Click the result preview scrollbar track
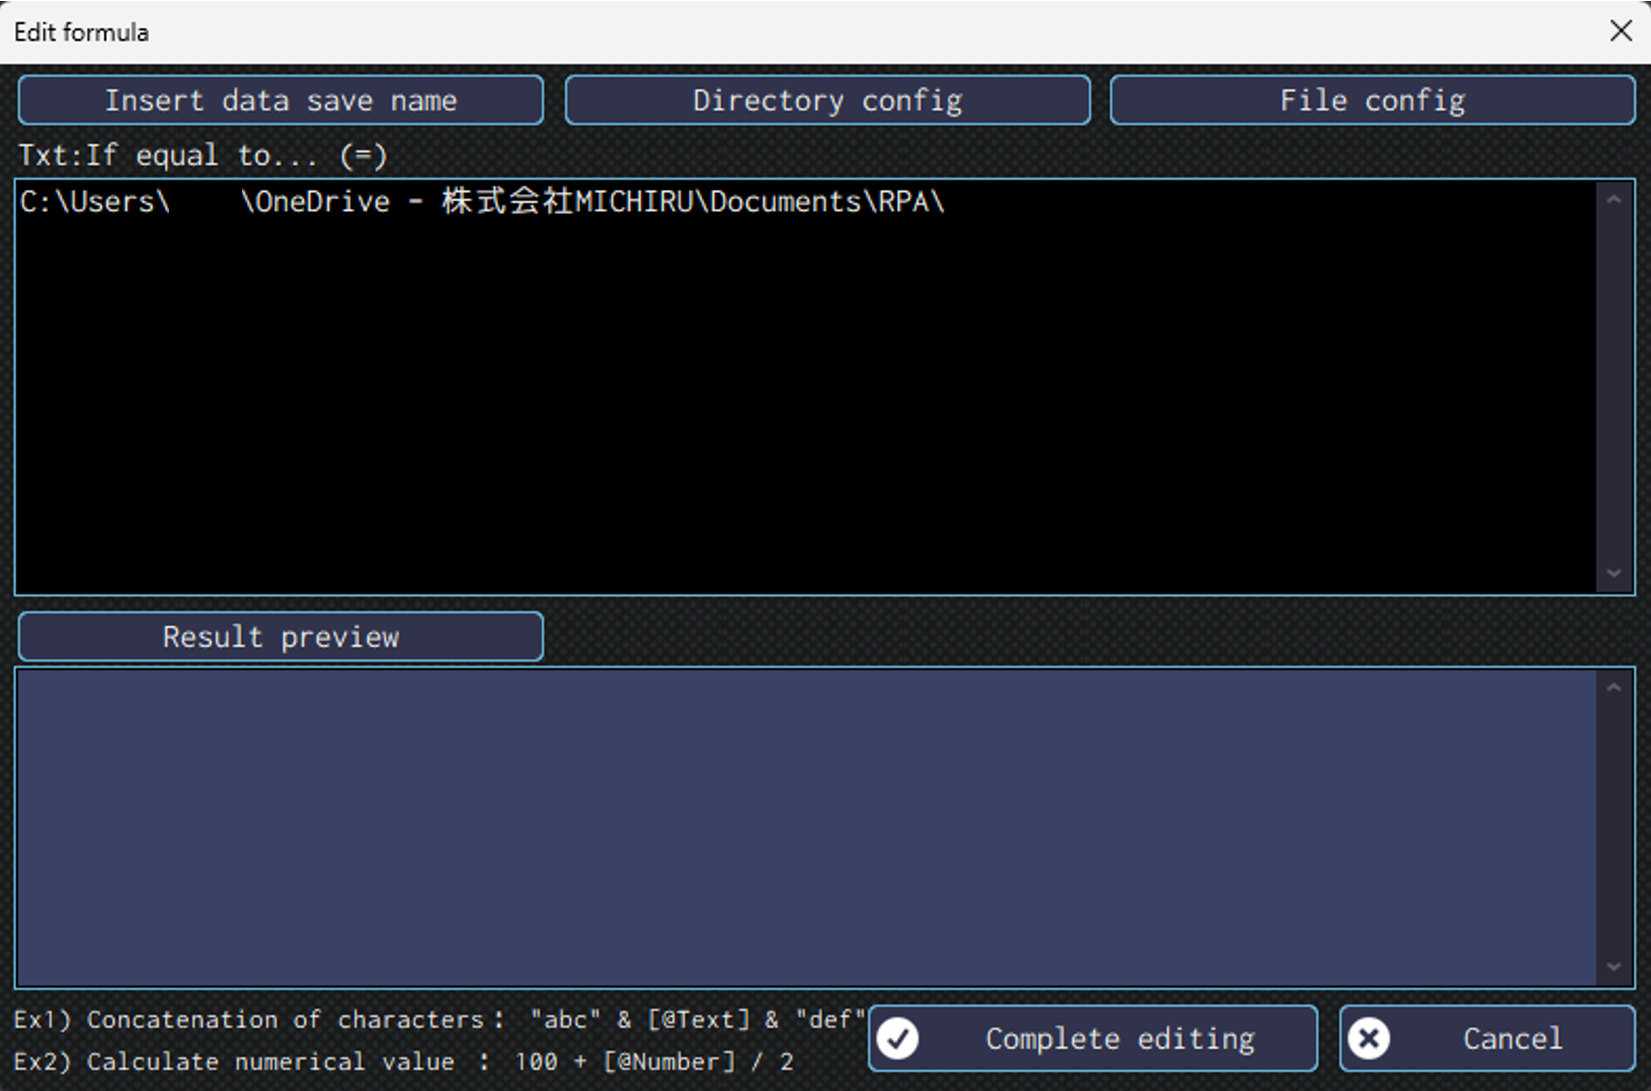This screenshot has width=1651, height=1091. [x=1613, y=826]
